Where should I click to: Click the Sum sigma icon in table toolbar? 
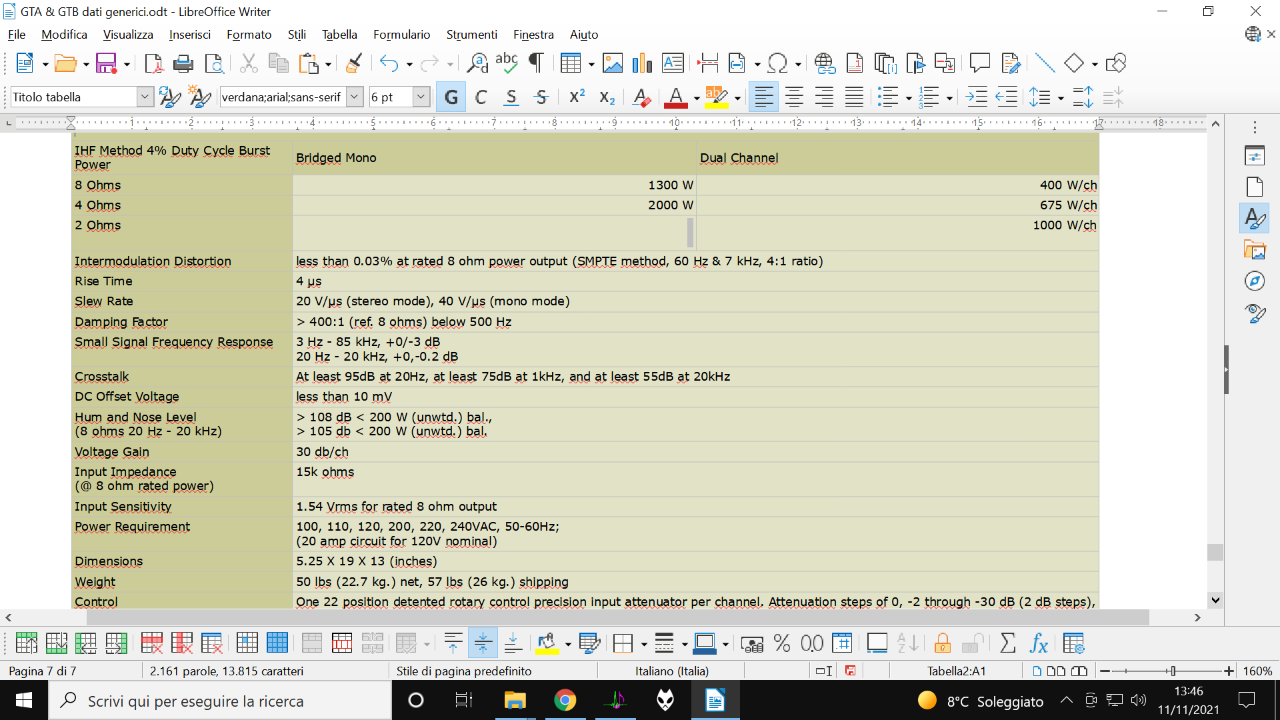coord(1008,643)
